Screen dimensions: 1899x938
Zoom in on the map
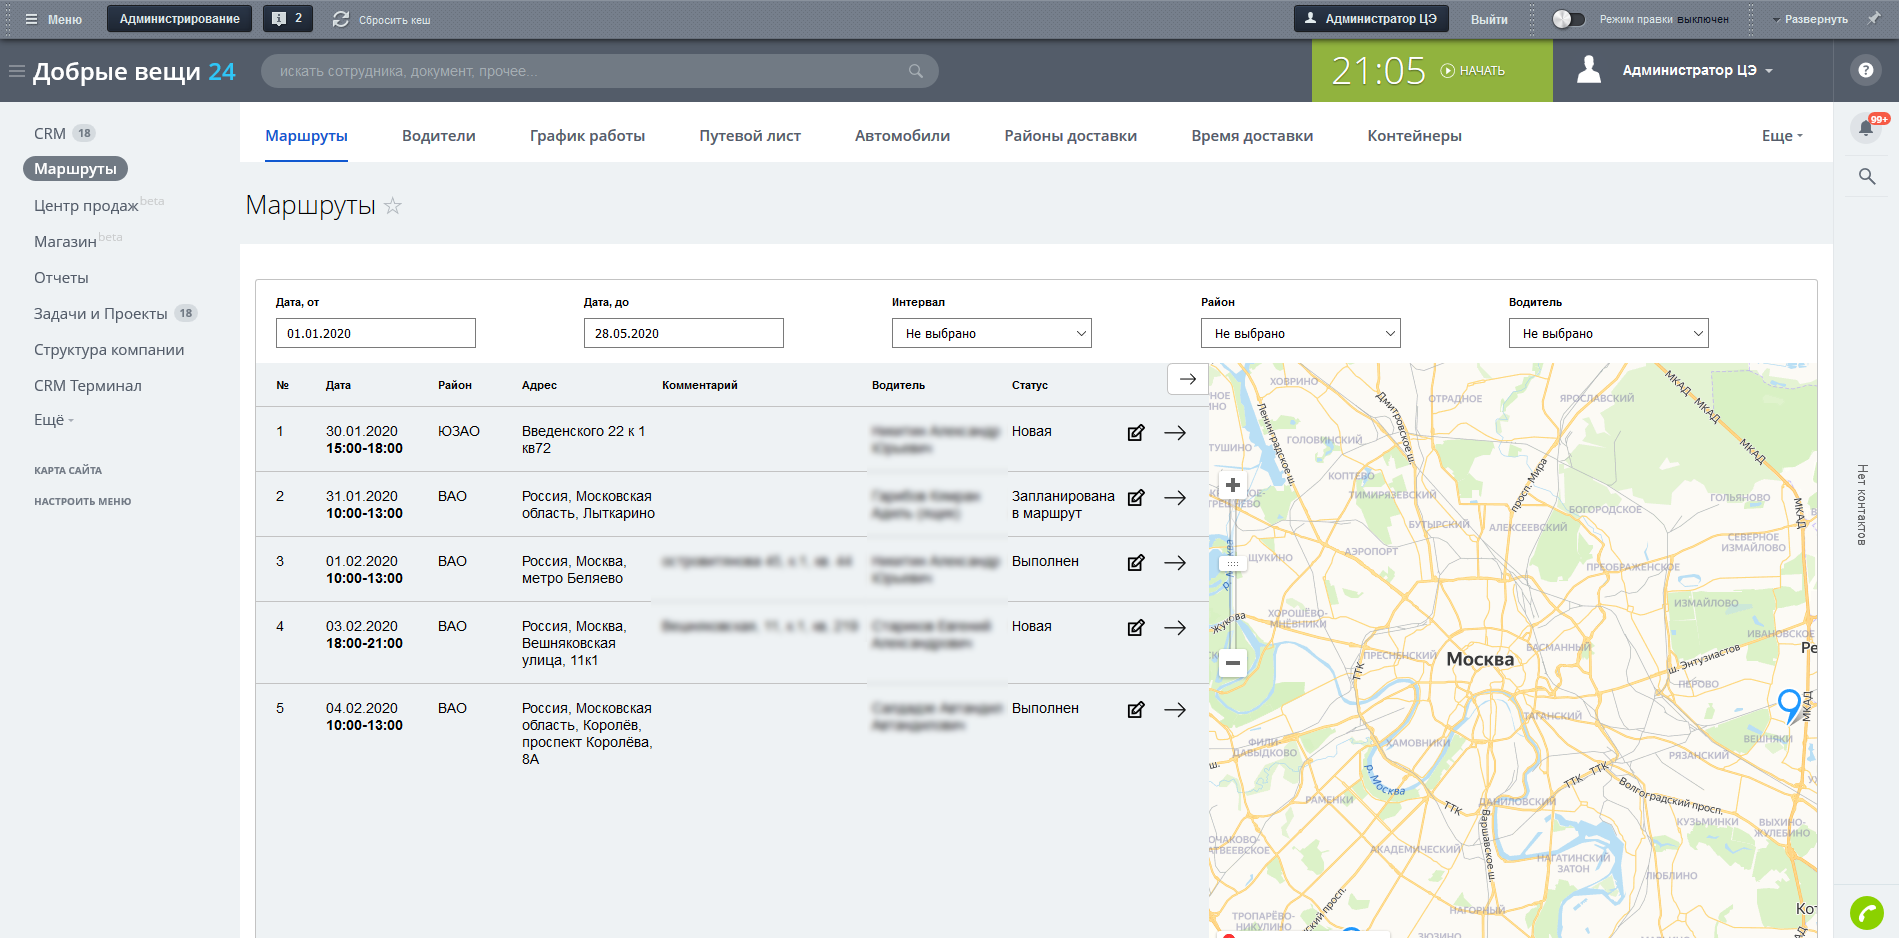pyautogui.click(x=1233, y=485)
